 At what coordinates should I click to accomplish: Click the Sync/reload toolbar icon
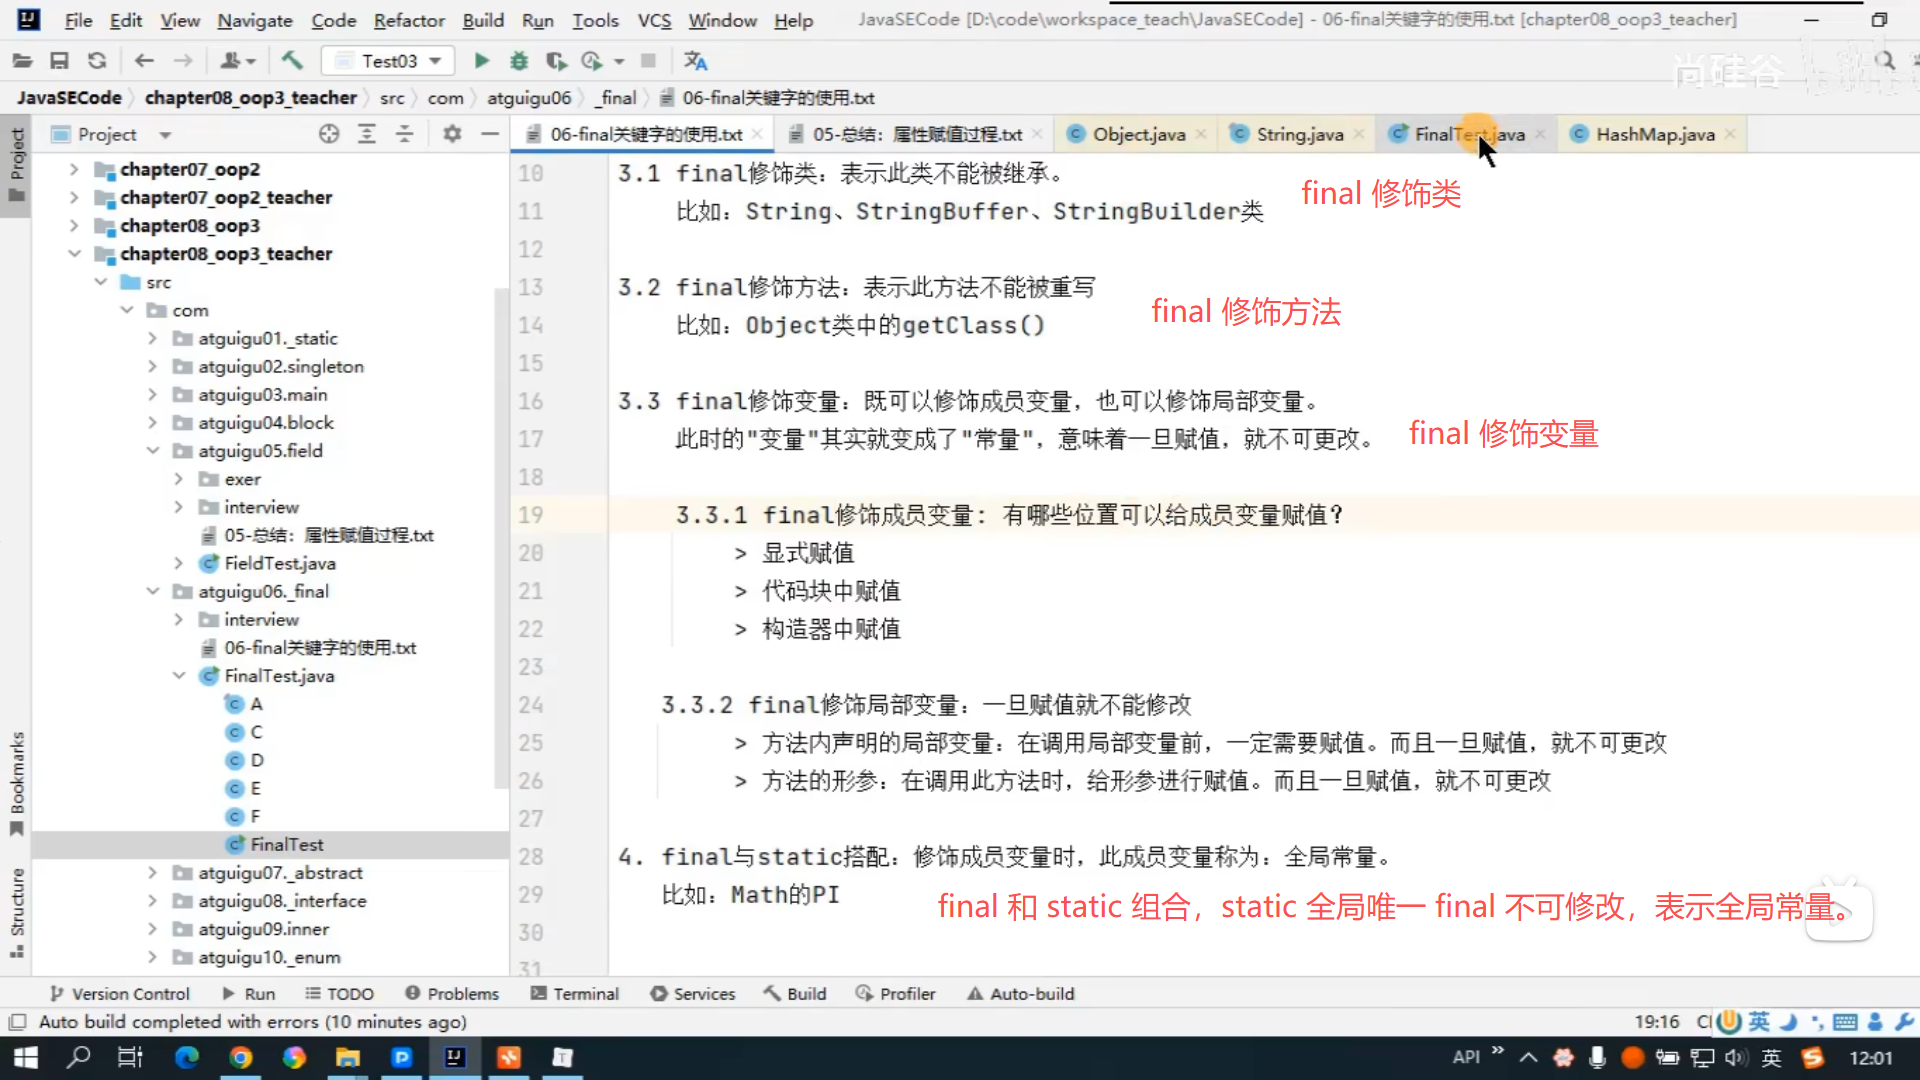(x=97, y=61)
